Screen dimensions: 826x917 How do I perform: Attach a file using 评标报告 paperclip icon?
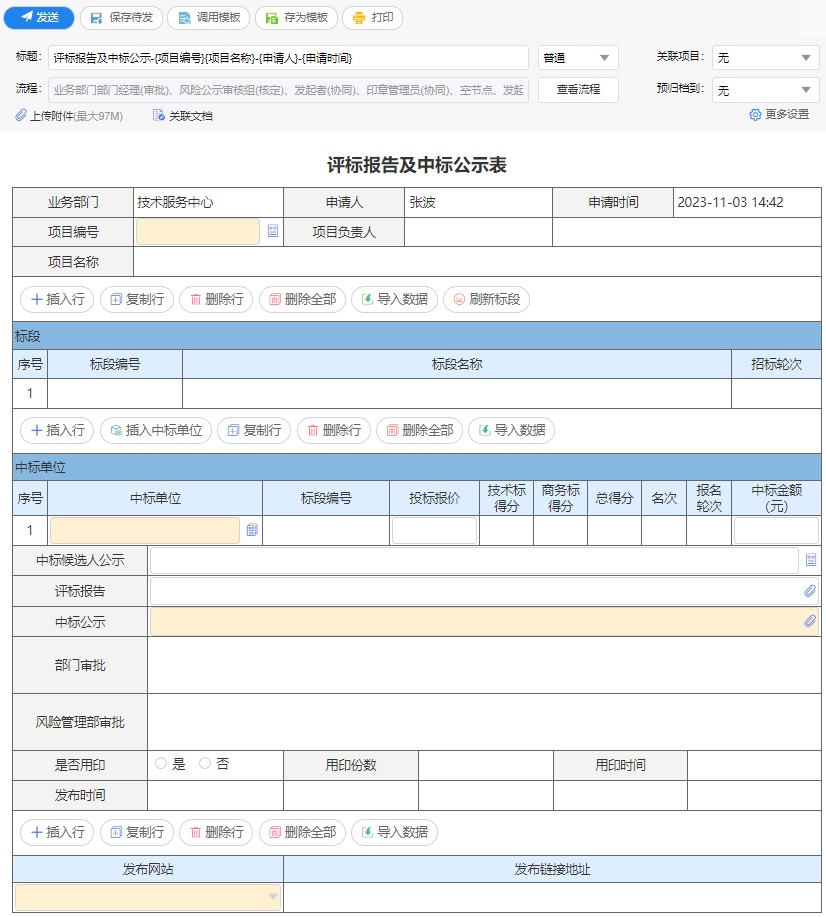[x=810, y=591]
